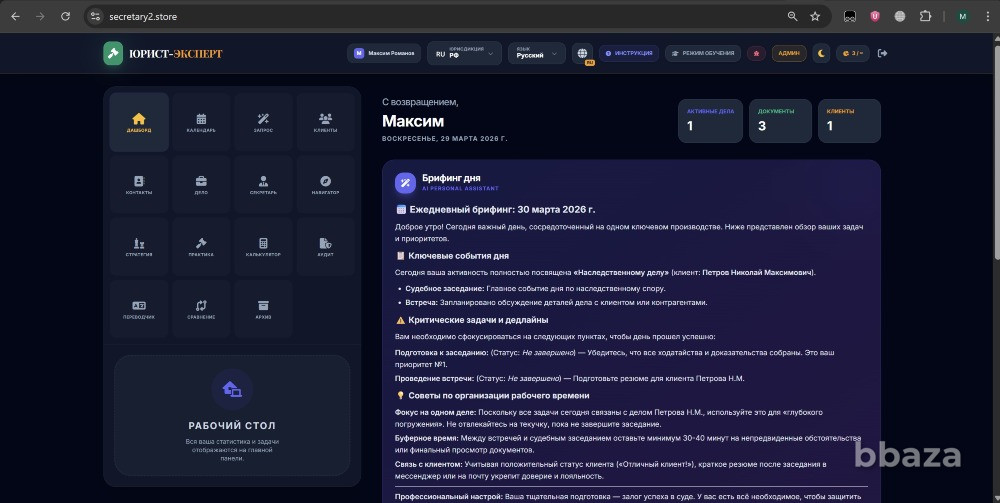Image resolution: width=1000 pixels, height=503 pixels.
Task: Click the browser profile M avatar
Action: [x=962, y=17]
